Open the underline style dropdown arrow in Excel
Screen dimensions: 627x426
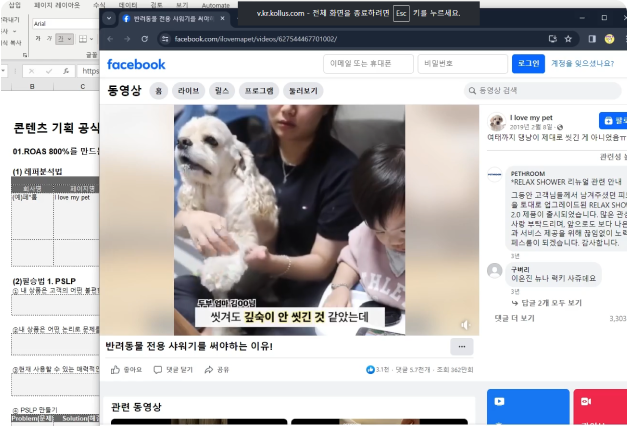pos(70,39)
